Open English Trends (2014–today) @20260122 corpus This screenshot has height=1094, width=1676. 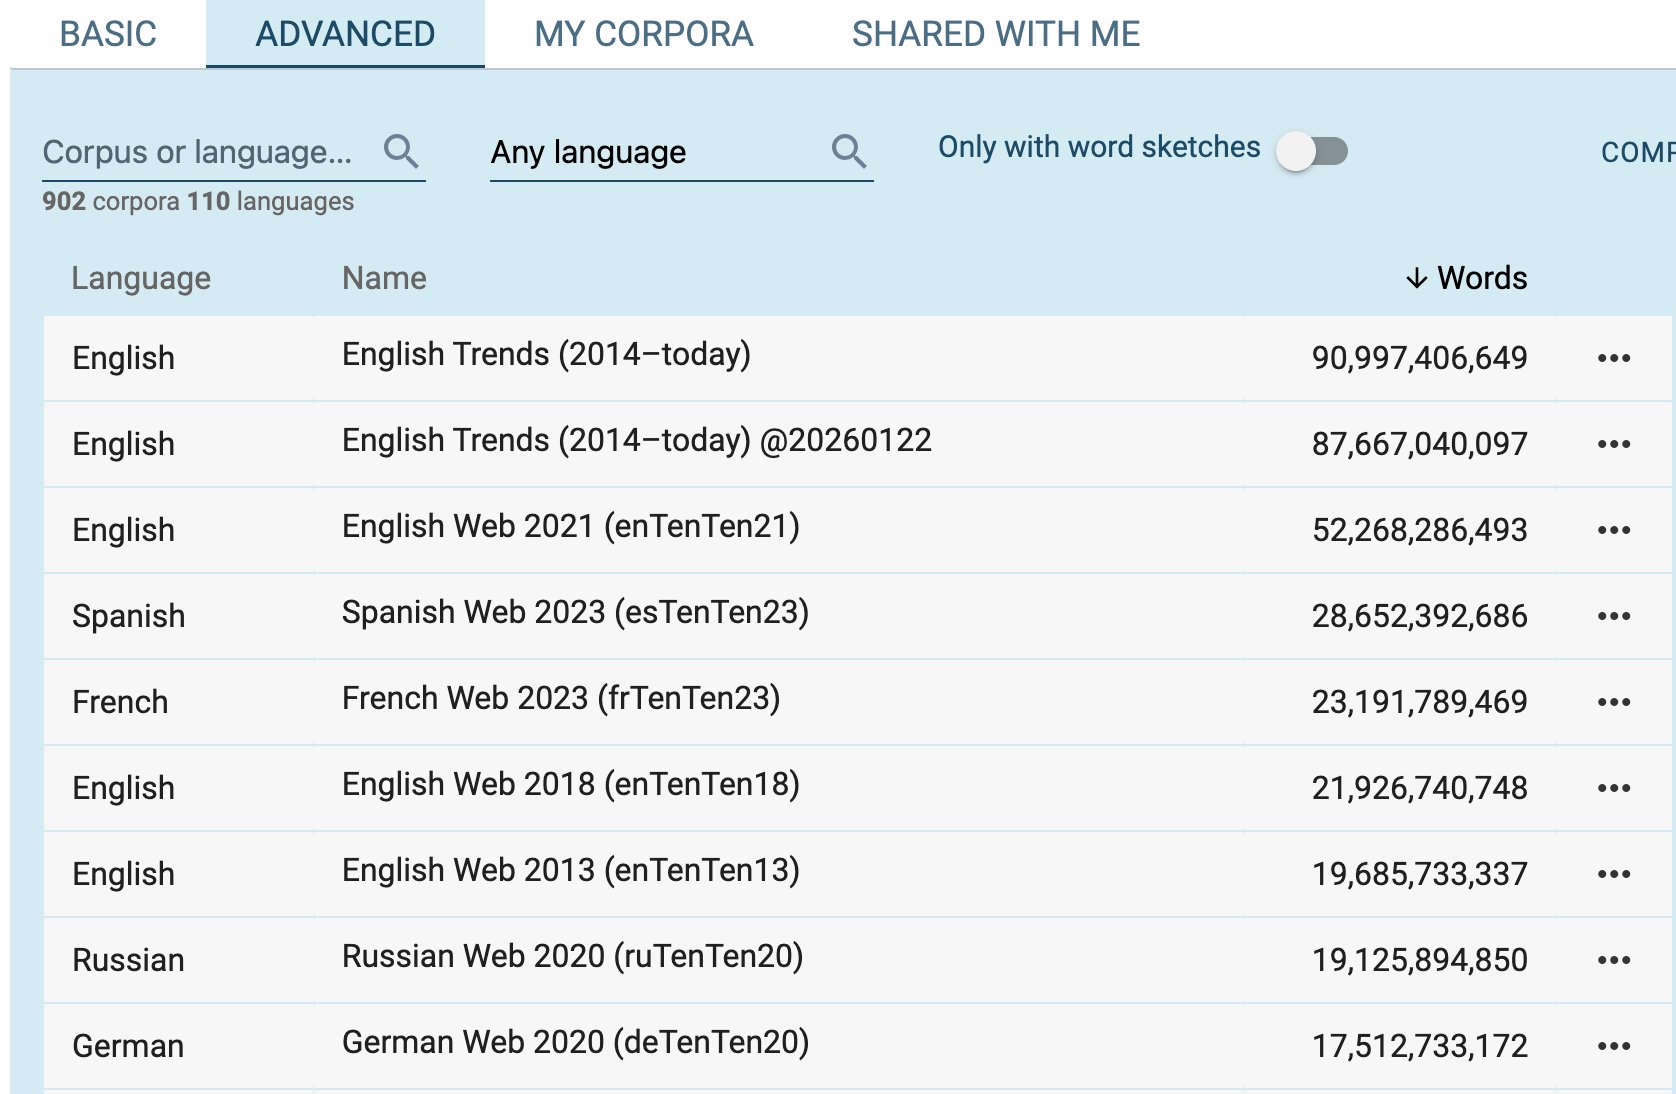637,441
